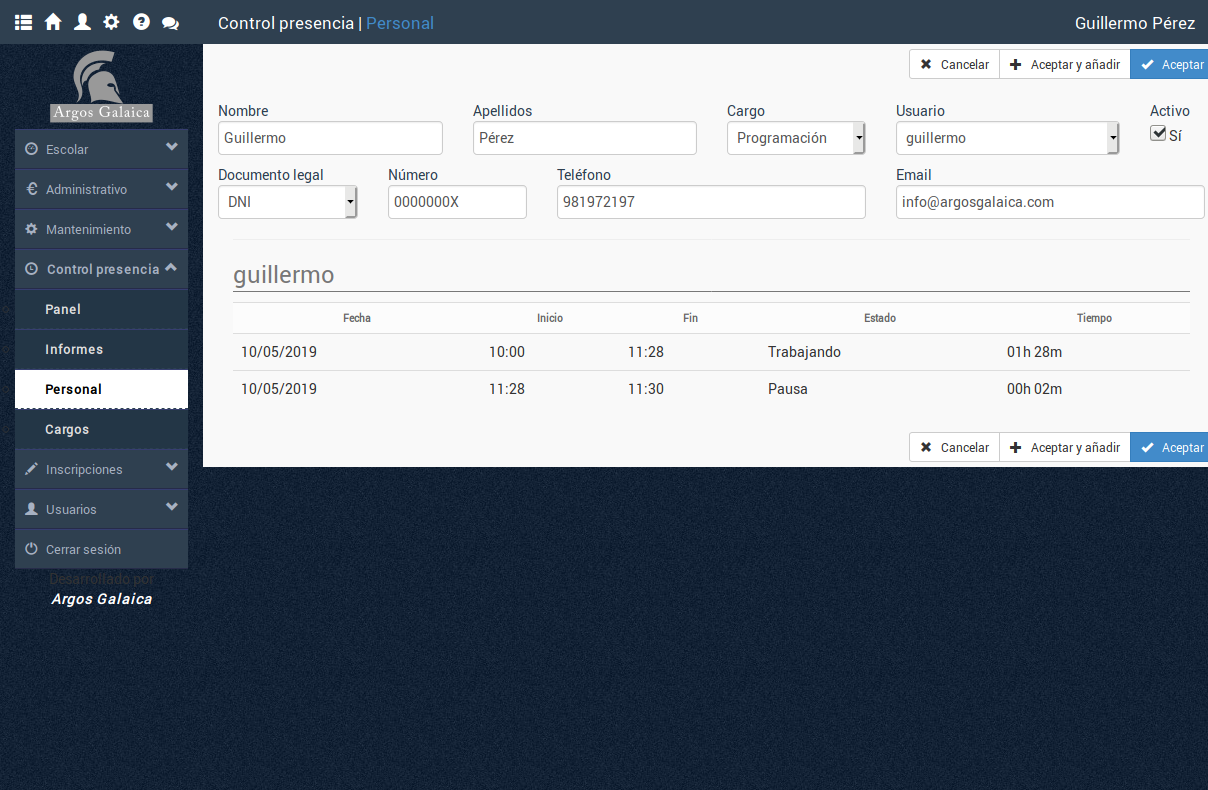Click the top blue Aceptar button

coord(1169,64)
